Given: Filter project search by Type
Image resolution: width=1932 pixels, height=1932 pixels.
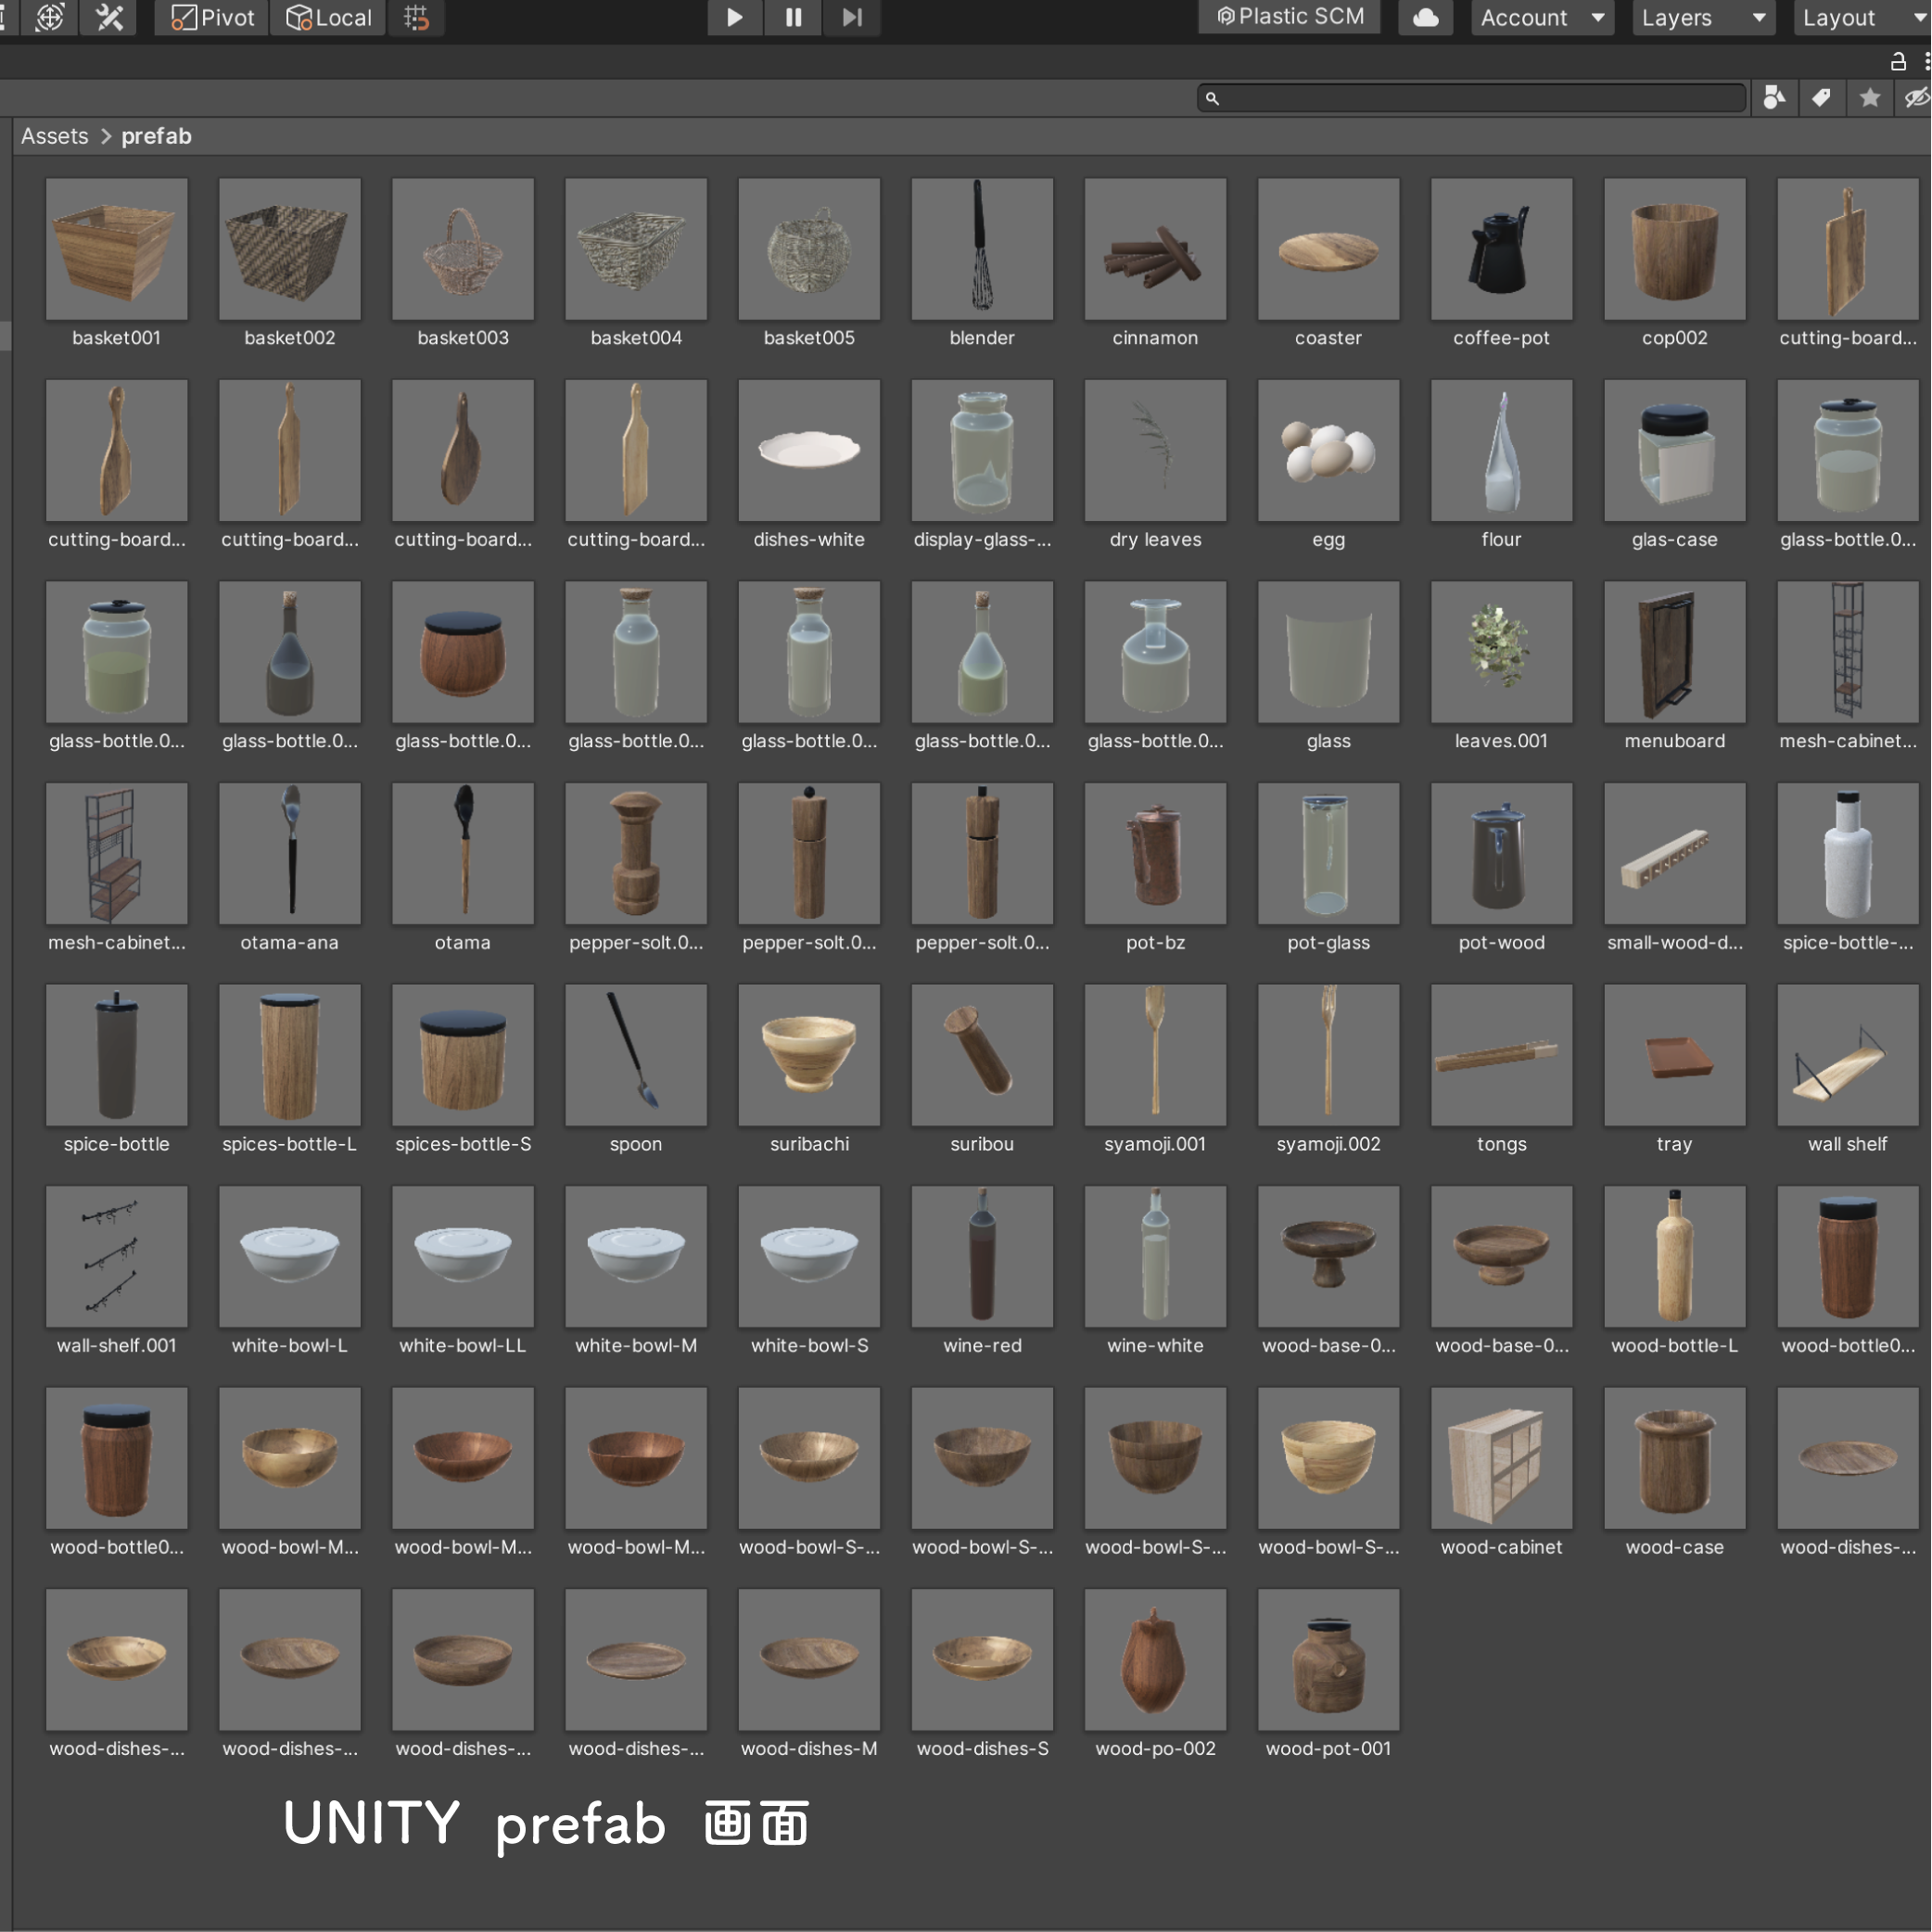Looking at the screenshot, I should tap(1774, 97).
